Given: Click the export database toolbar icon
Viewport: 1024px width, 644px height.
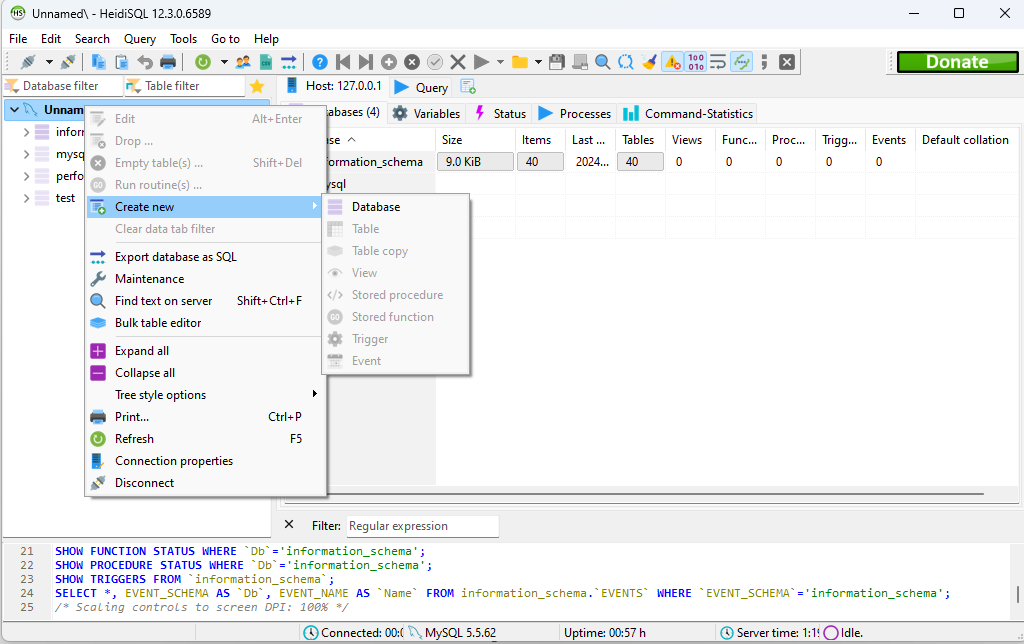Looking at the screenshot, I should [289, 62].
